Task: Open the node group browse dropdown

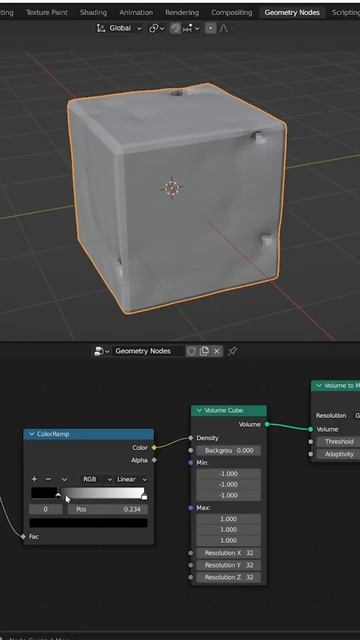Action: pos(102,351)
